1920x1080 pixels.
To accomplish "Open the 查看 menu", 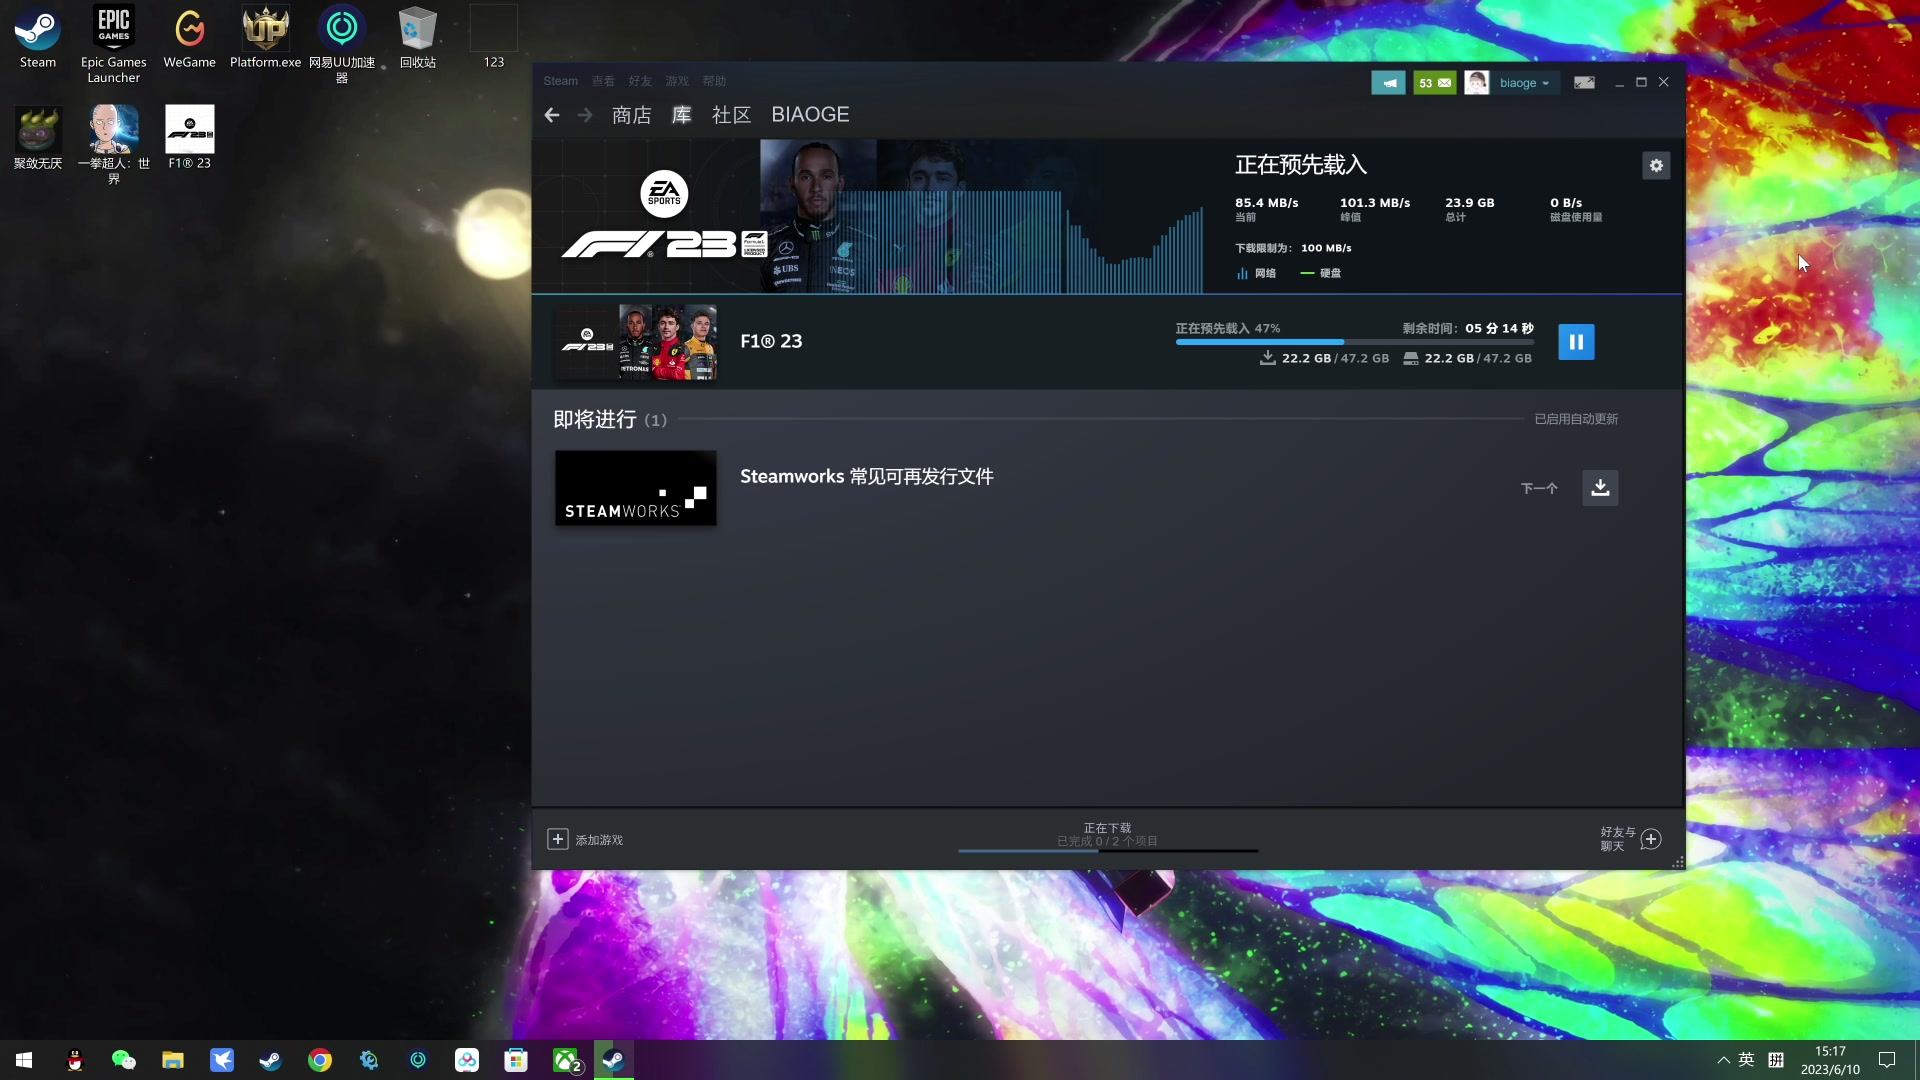I will pos(603,81).
